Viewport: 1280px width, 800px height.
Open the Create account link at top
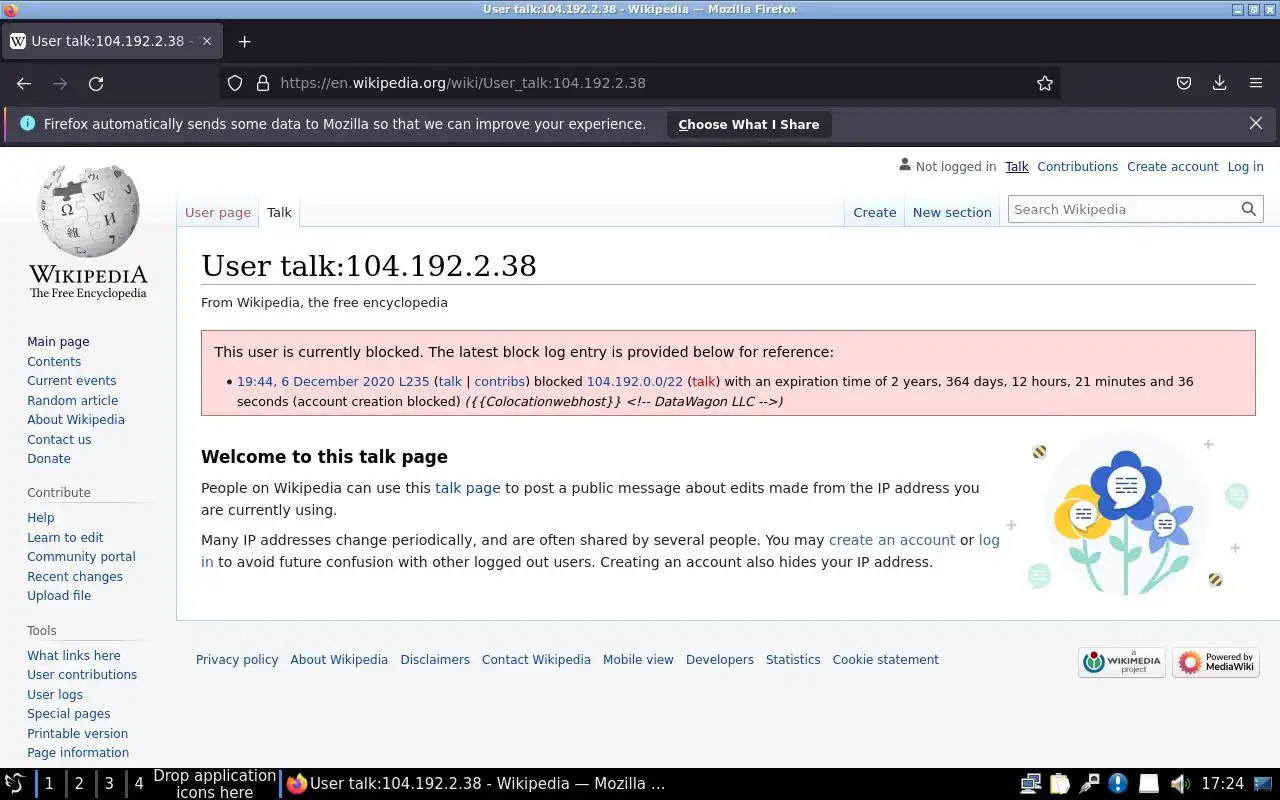pos(1172,166)
